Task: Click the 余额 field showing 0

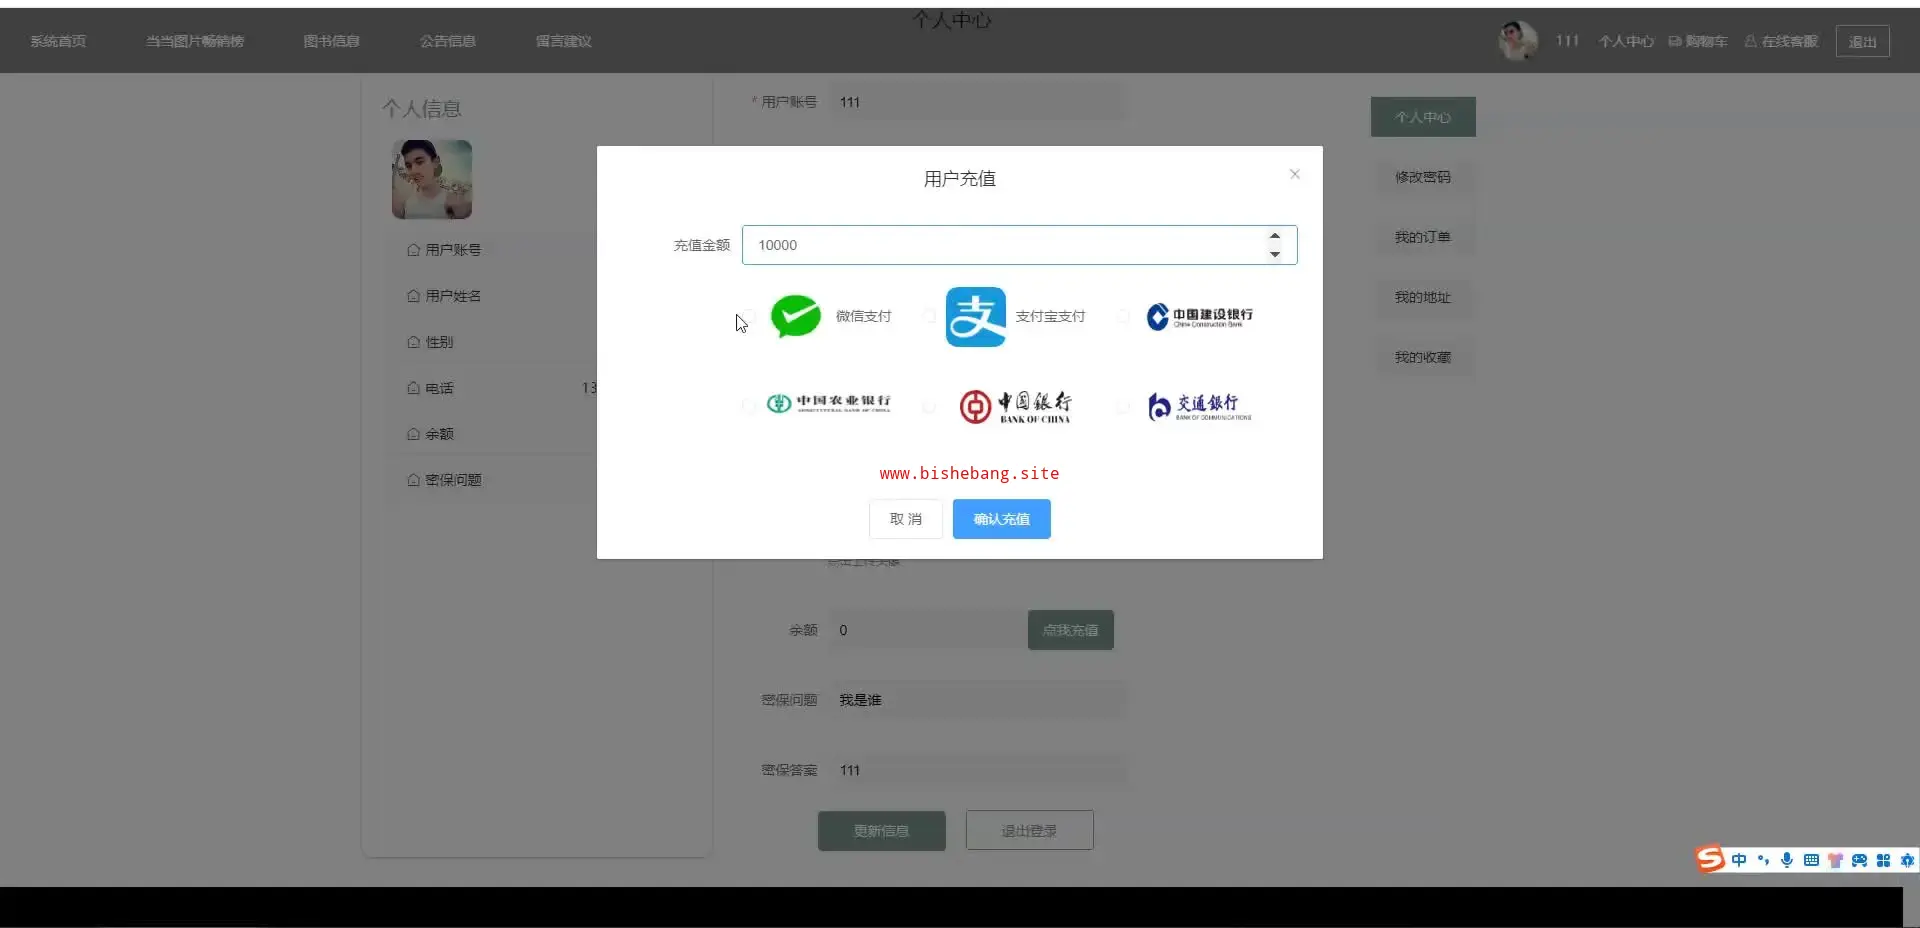Action: click(x=927, y=630)
